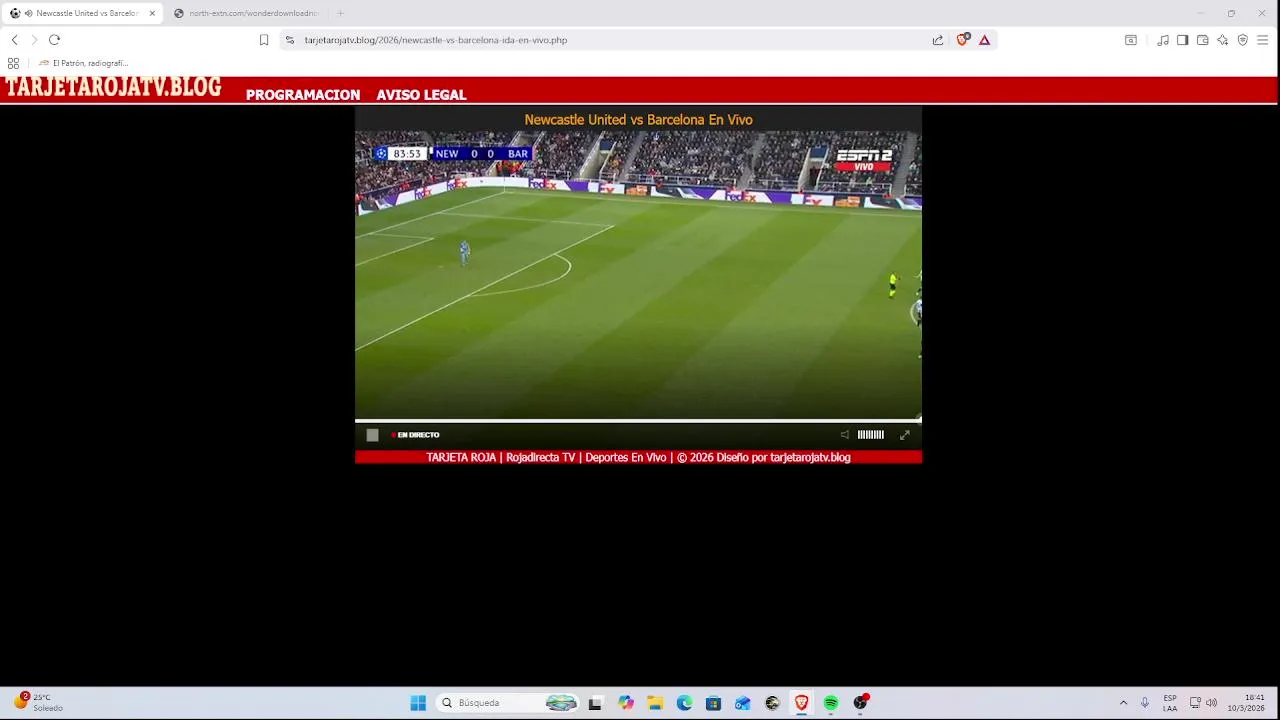The height and width of the screenshot is (720, 1280).
Task: Bookmark this page
Action: click(x=264, y=40)
